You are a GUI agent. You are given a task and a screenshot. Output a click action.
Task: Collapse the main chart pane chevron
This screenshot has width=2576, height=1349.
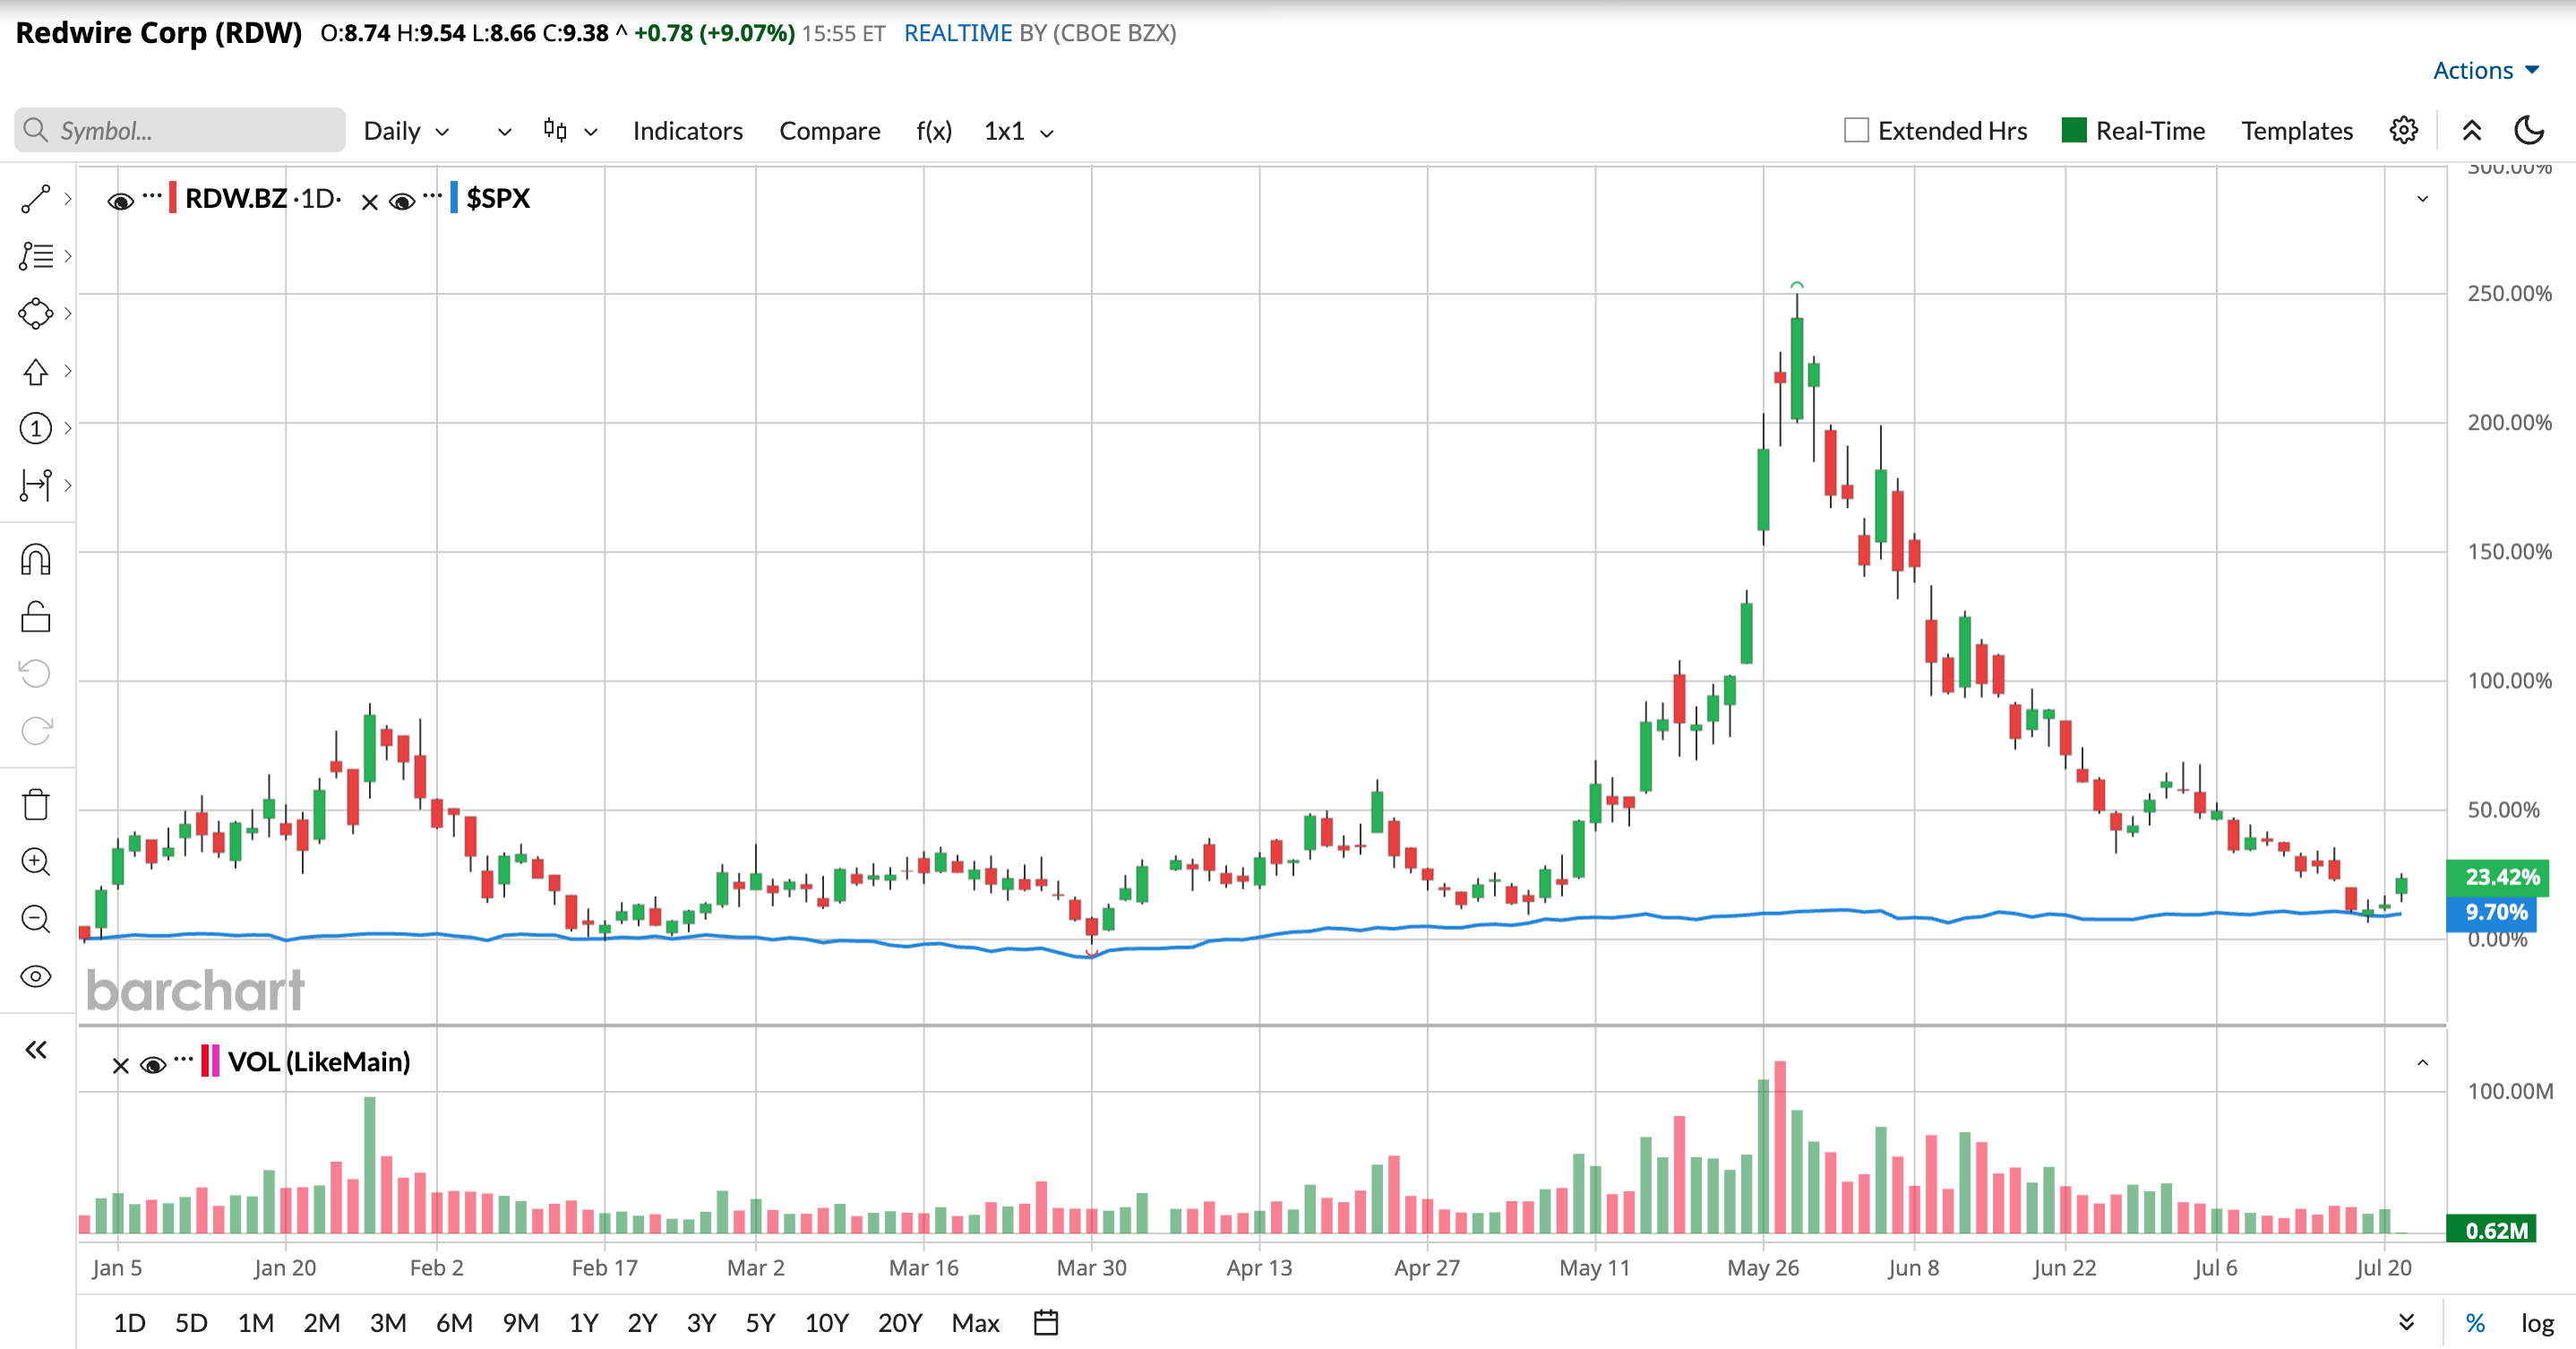pos(2422,198)
